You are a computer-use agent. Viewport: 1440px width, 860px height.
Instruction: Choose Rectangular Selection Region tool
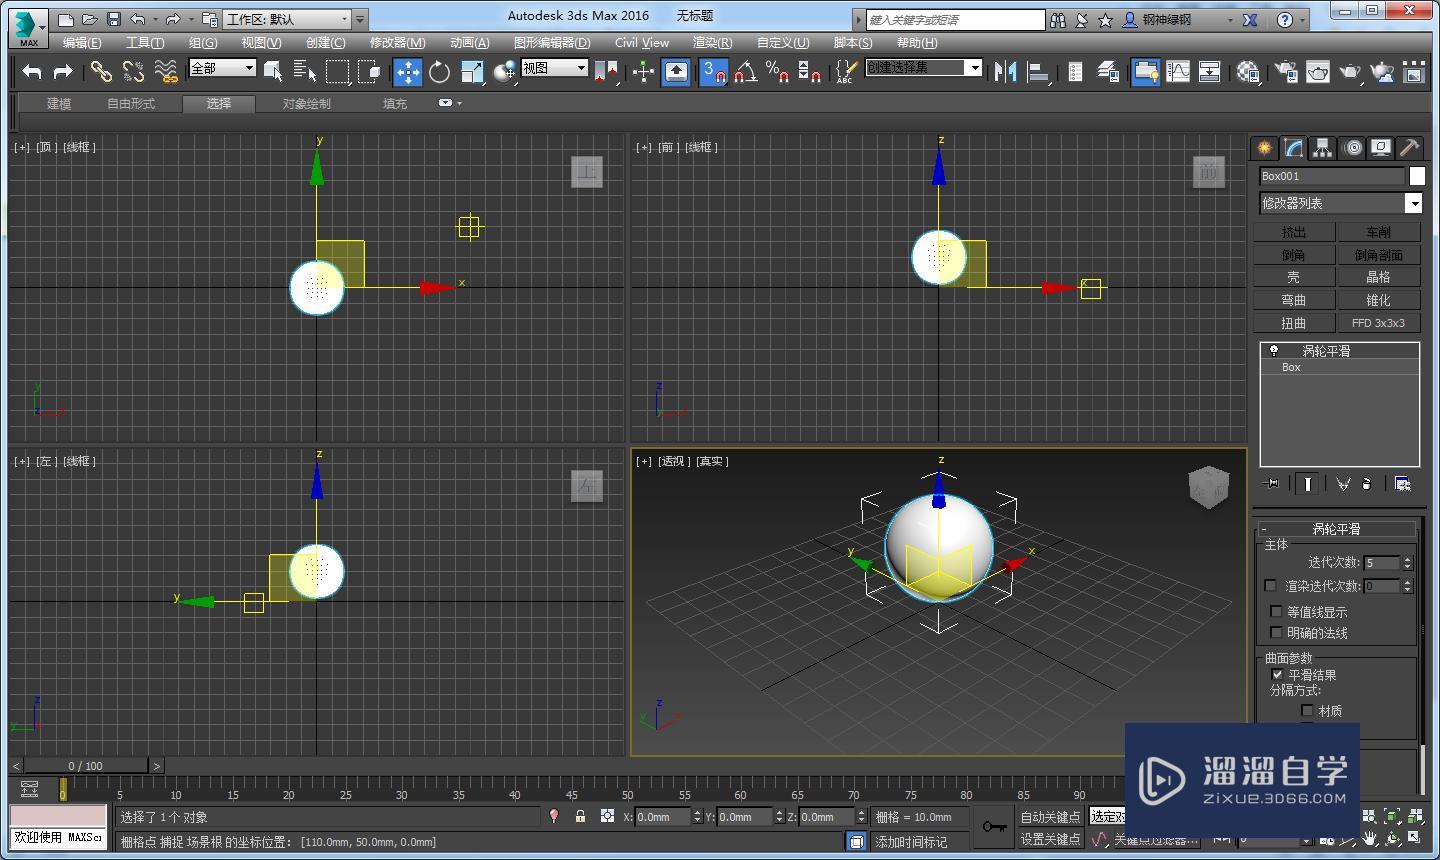click(338, 71)
